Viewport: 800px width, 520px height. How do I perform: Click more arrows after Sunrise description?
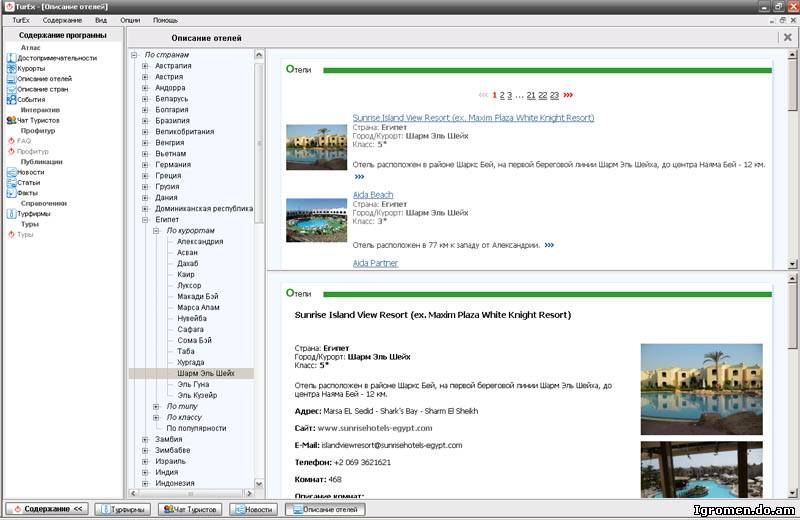pyautogui.click(x=359, y=177)
